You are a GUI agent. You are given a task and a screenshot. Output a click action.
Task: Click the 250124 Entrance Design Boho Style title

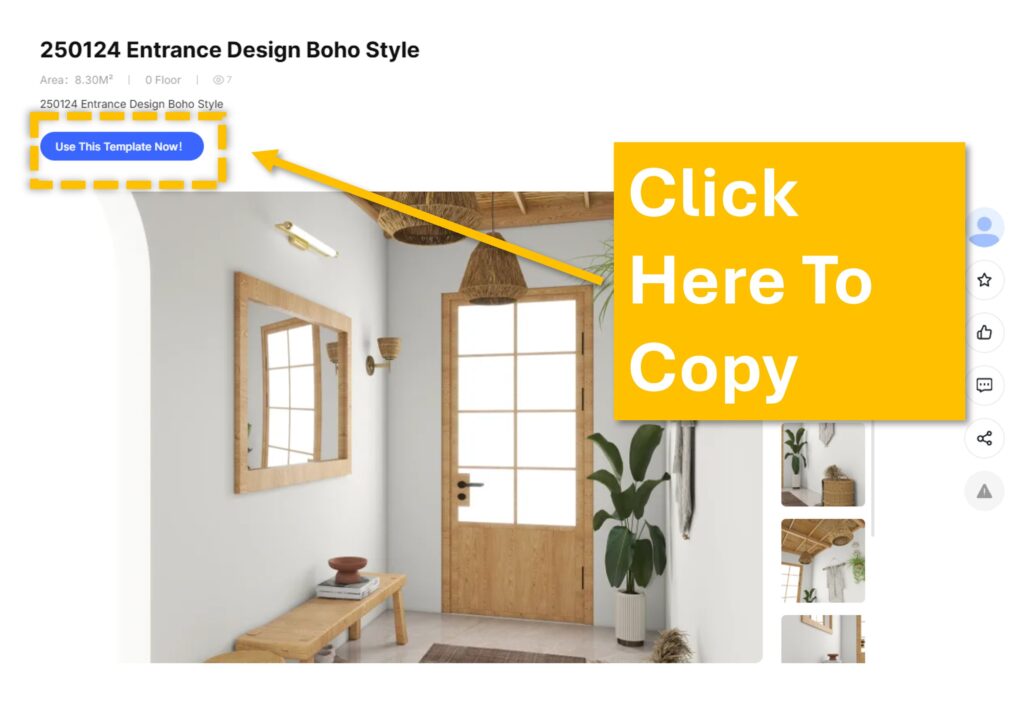click(229, 50)
